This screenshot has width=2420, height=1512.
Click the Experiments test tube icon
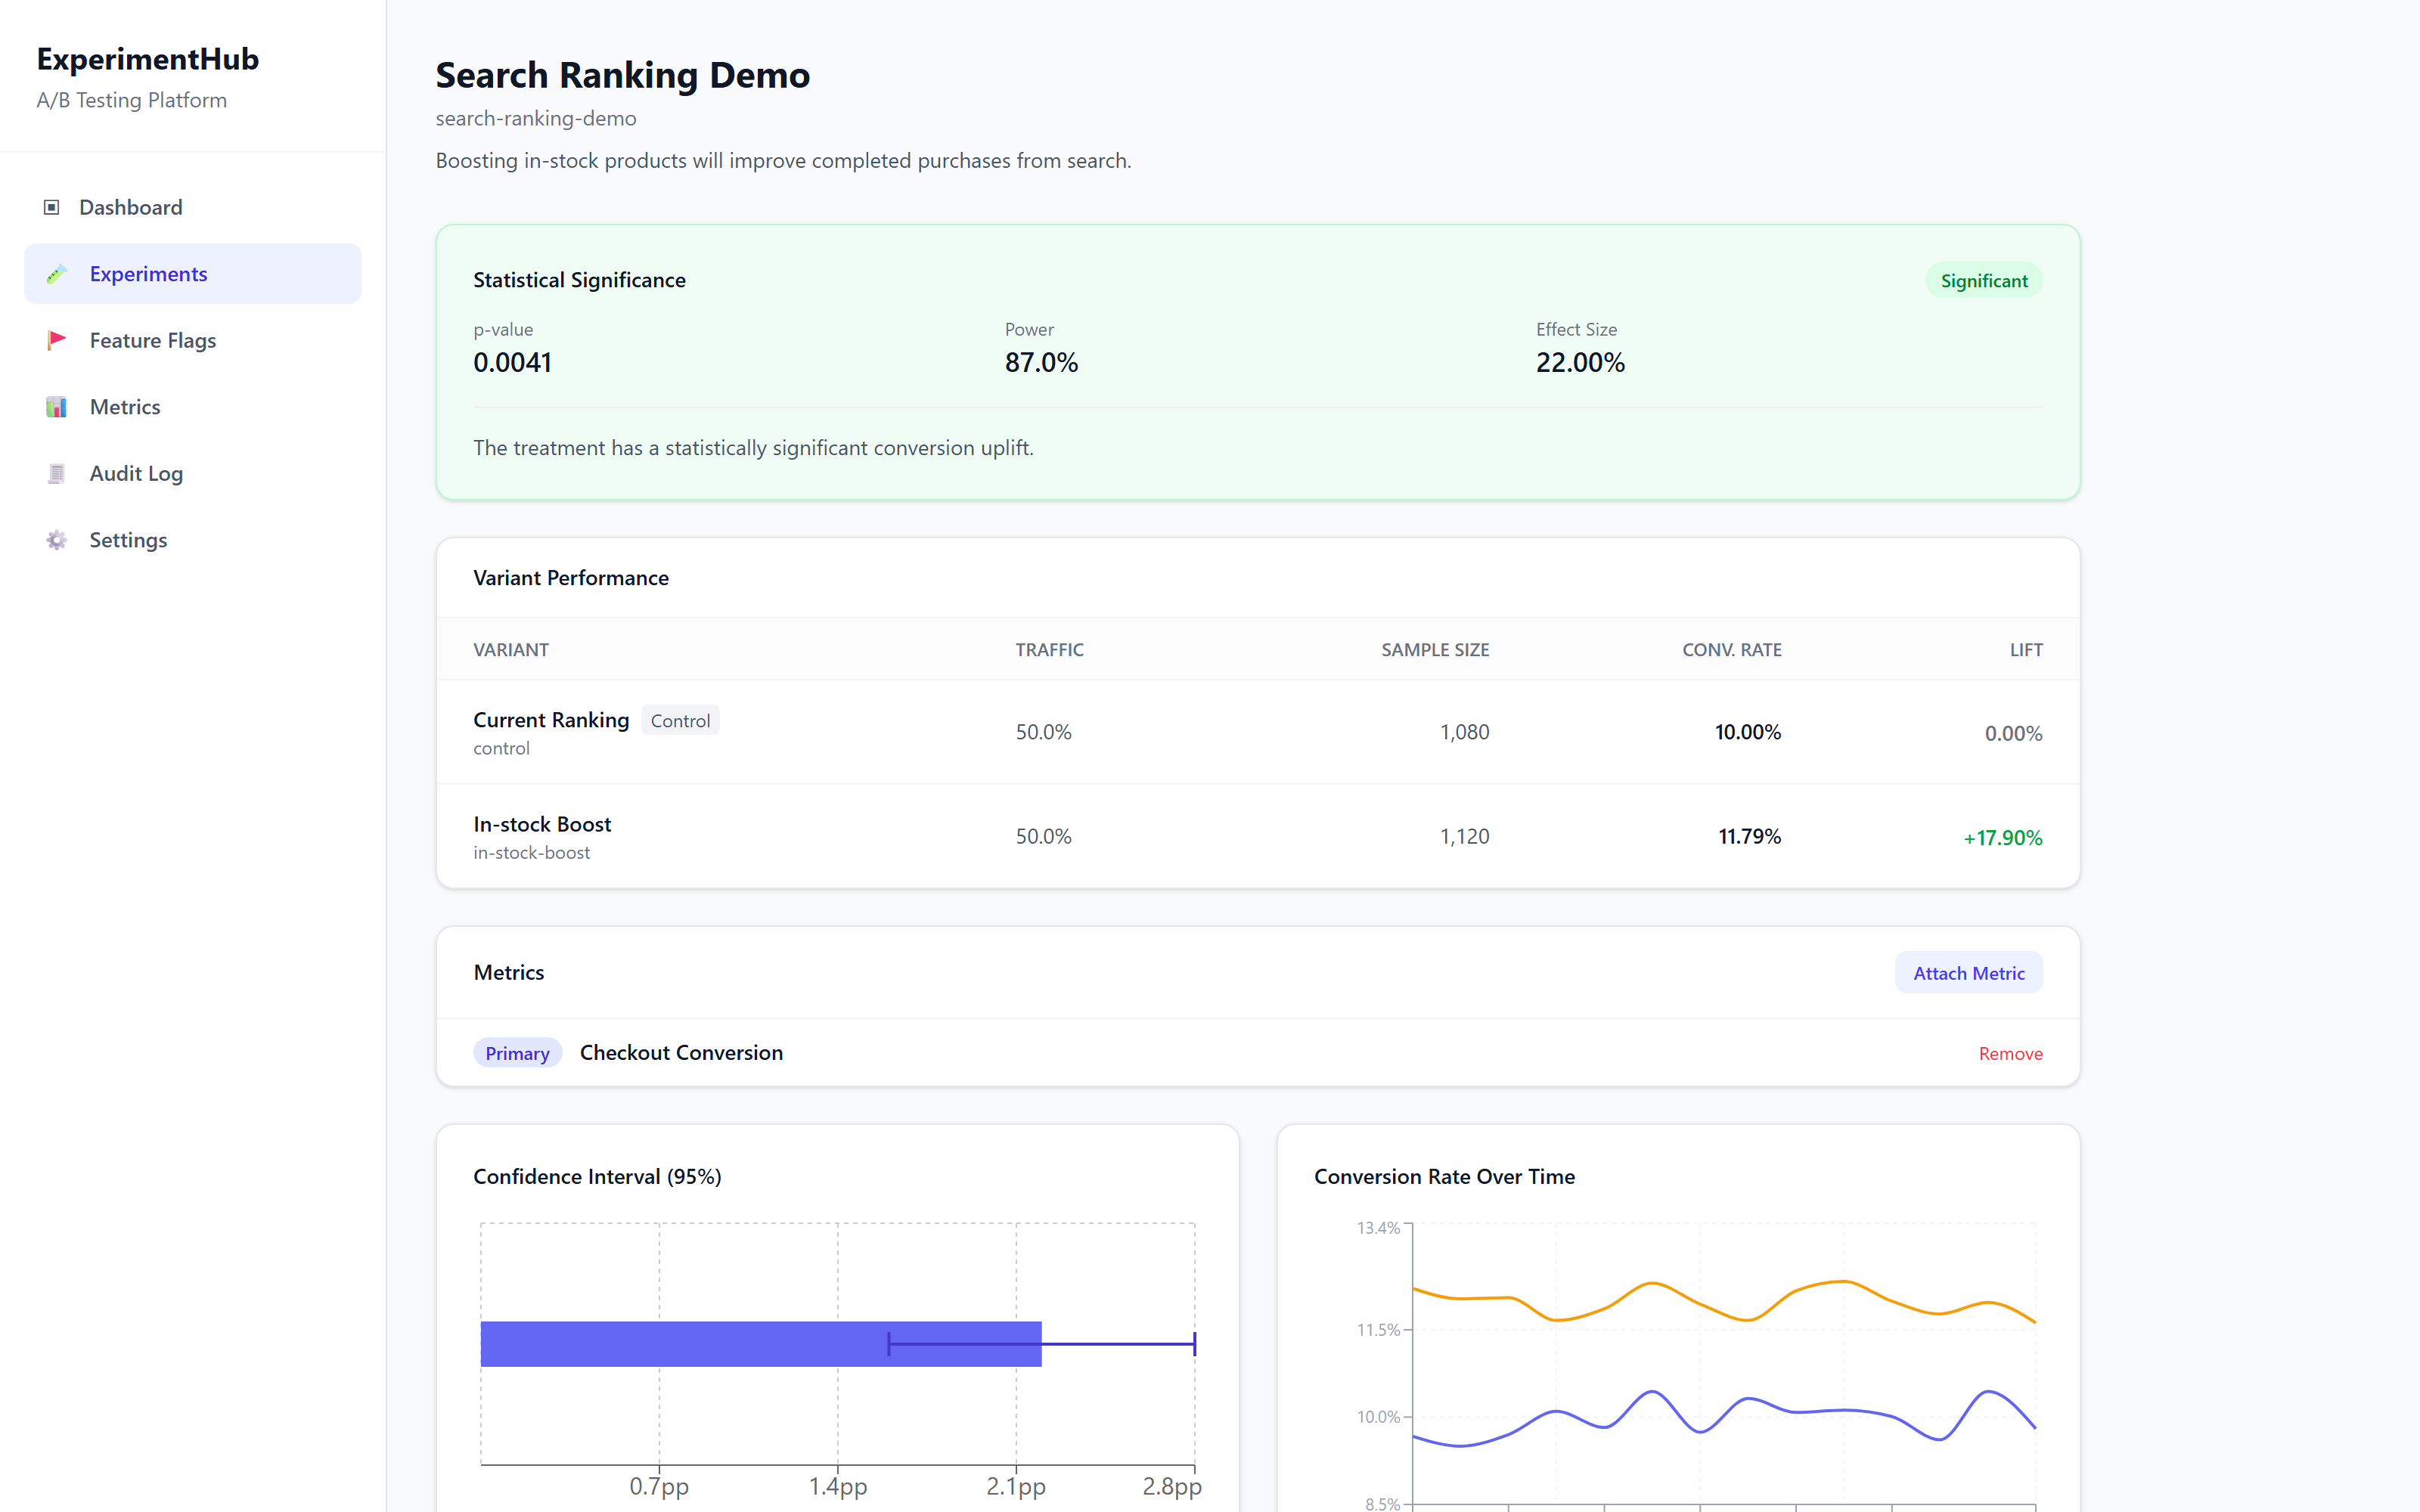pos(56,274)
